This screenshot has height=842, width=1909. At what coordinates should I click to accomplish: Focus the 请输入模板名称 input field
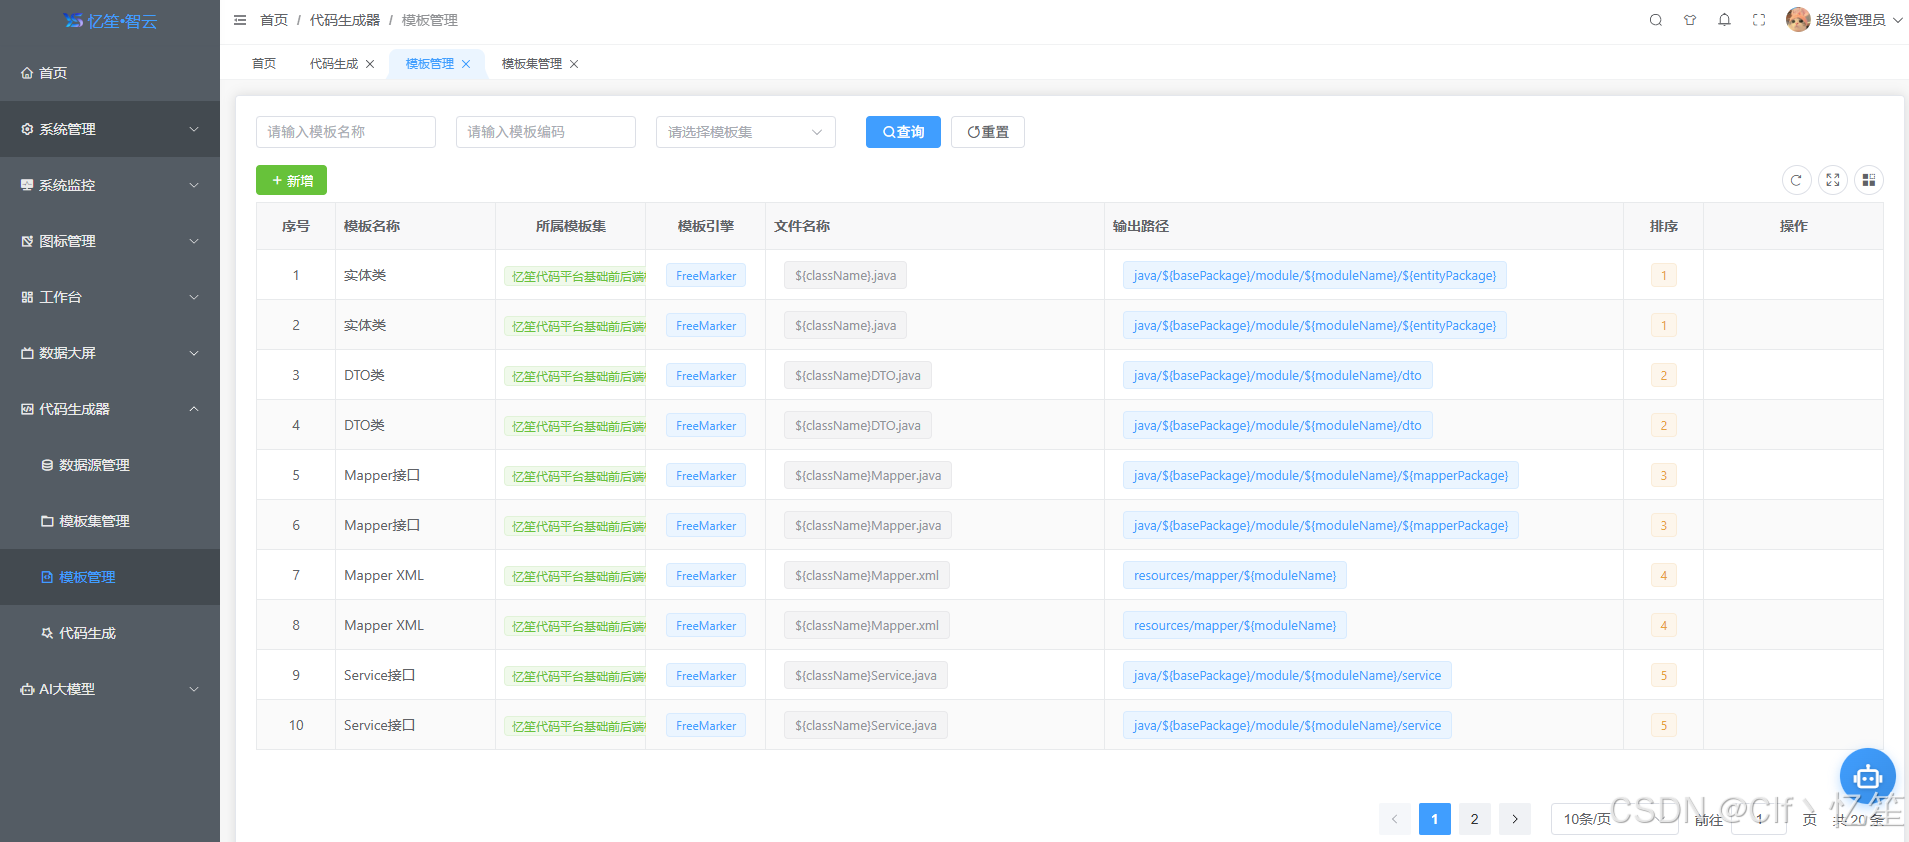[x=346, y=132]
